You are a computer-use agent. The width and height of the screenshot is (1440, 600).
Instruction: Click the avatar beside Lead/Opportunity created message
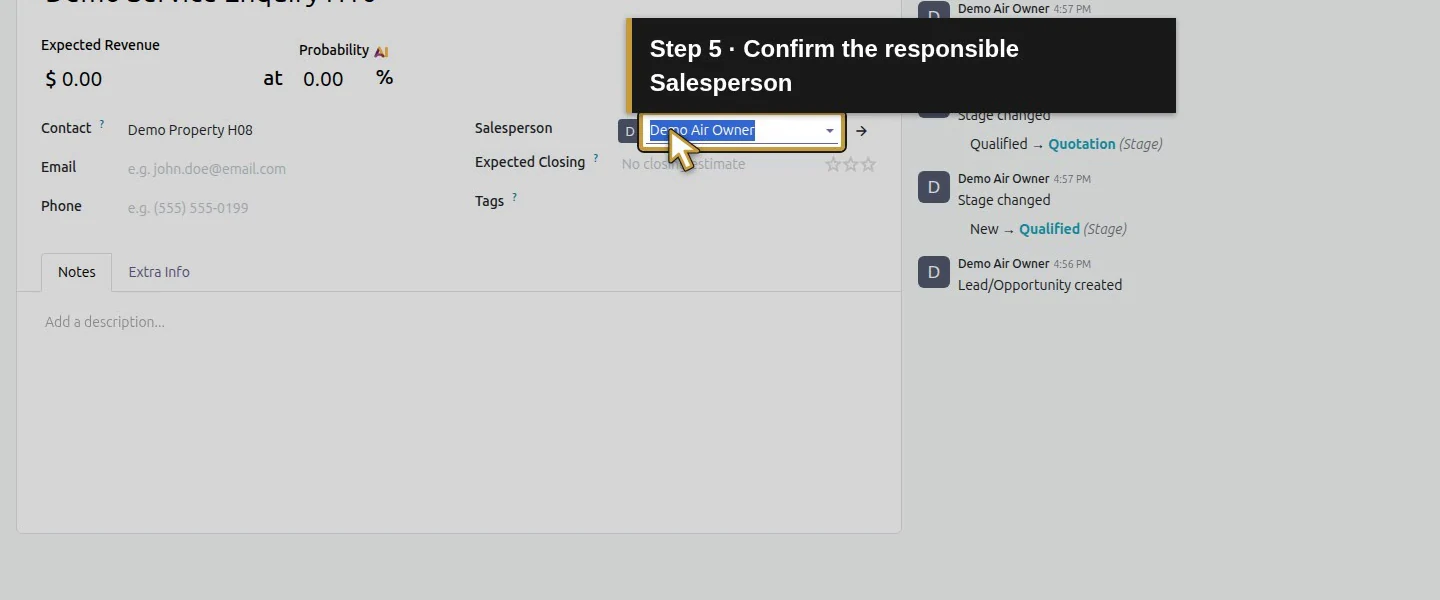(x=934, y=272)
